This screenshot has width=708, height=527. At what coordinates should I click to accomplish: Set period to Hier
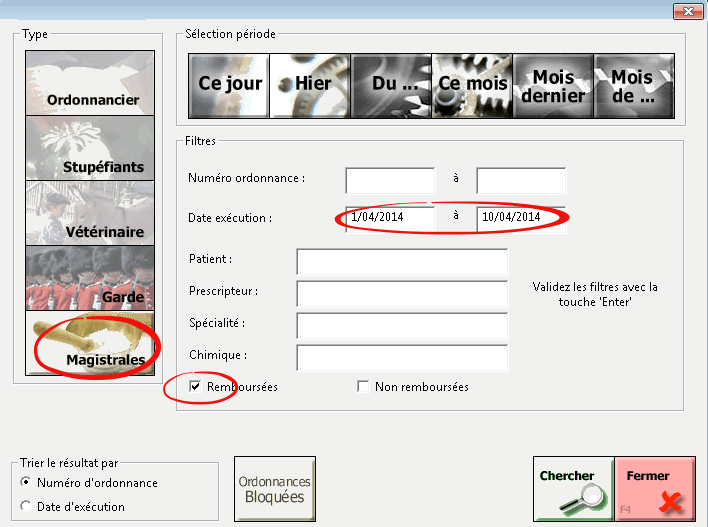point(310,86)
